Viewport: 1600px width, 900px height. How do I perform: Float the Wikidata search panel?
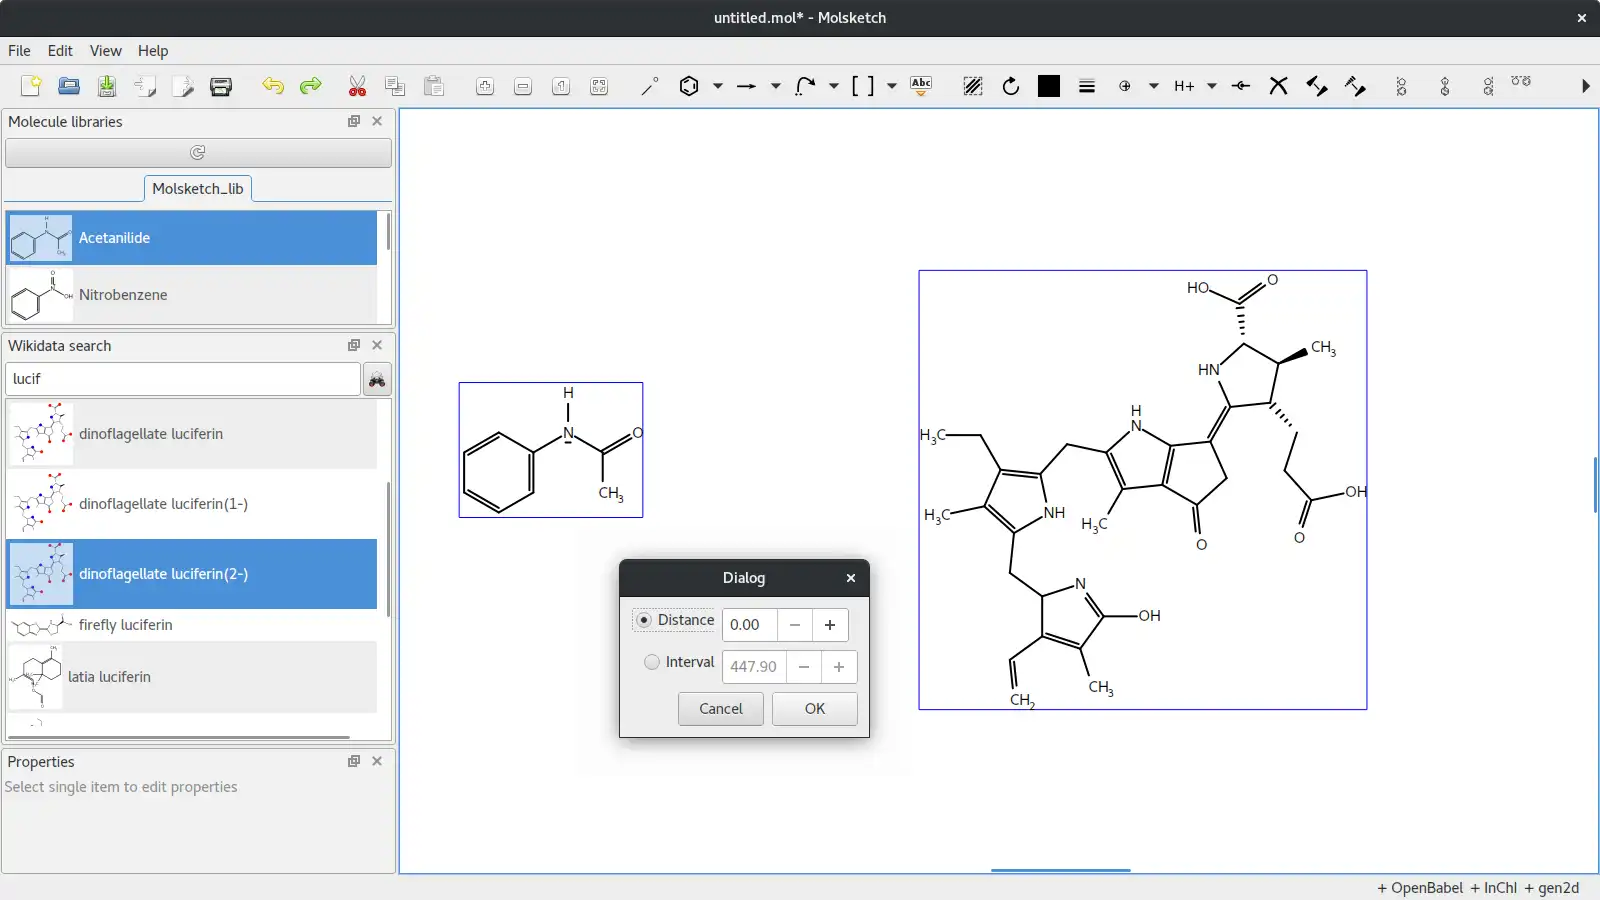pos(354,345)
